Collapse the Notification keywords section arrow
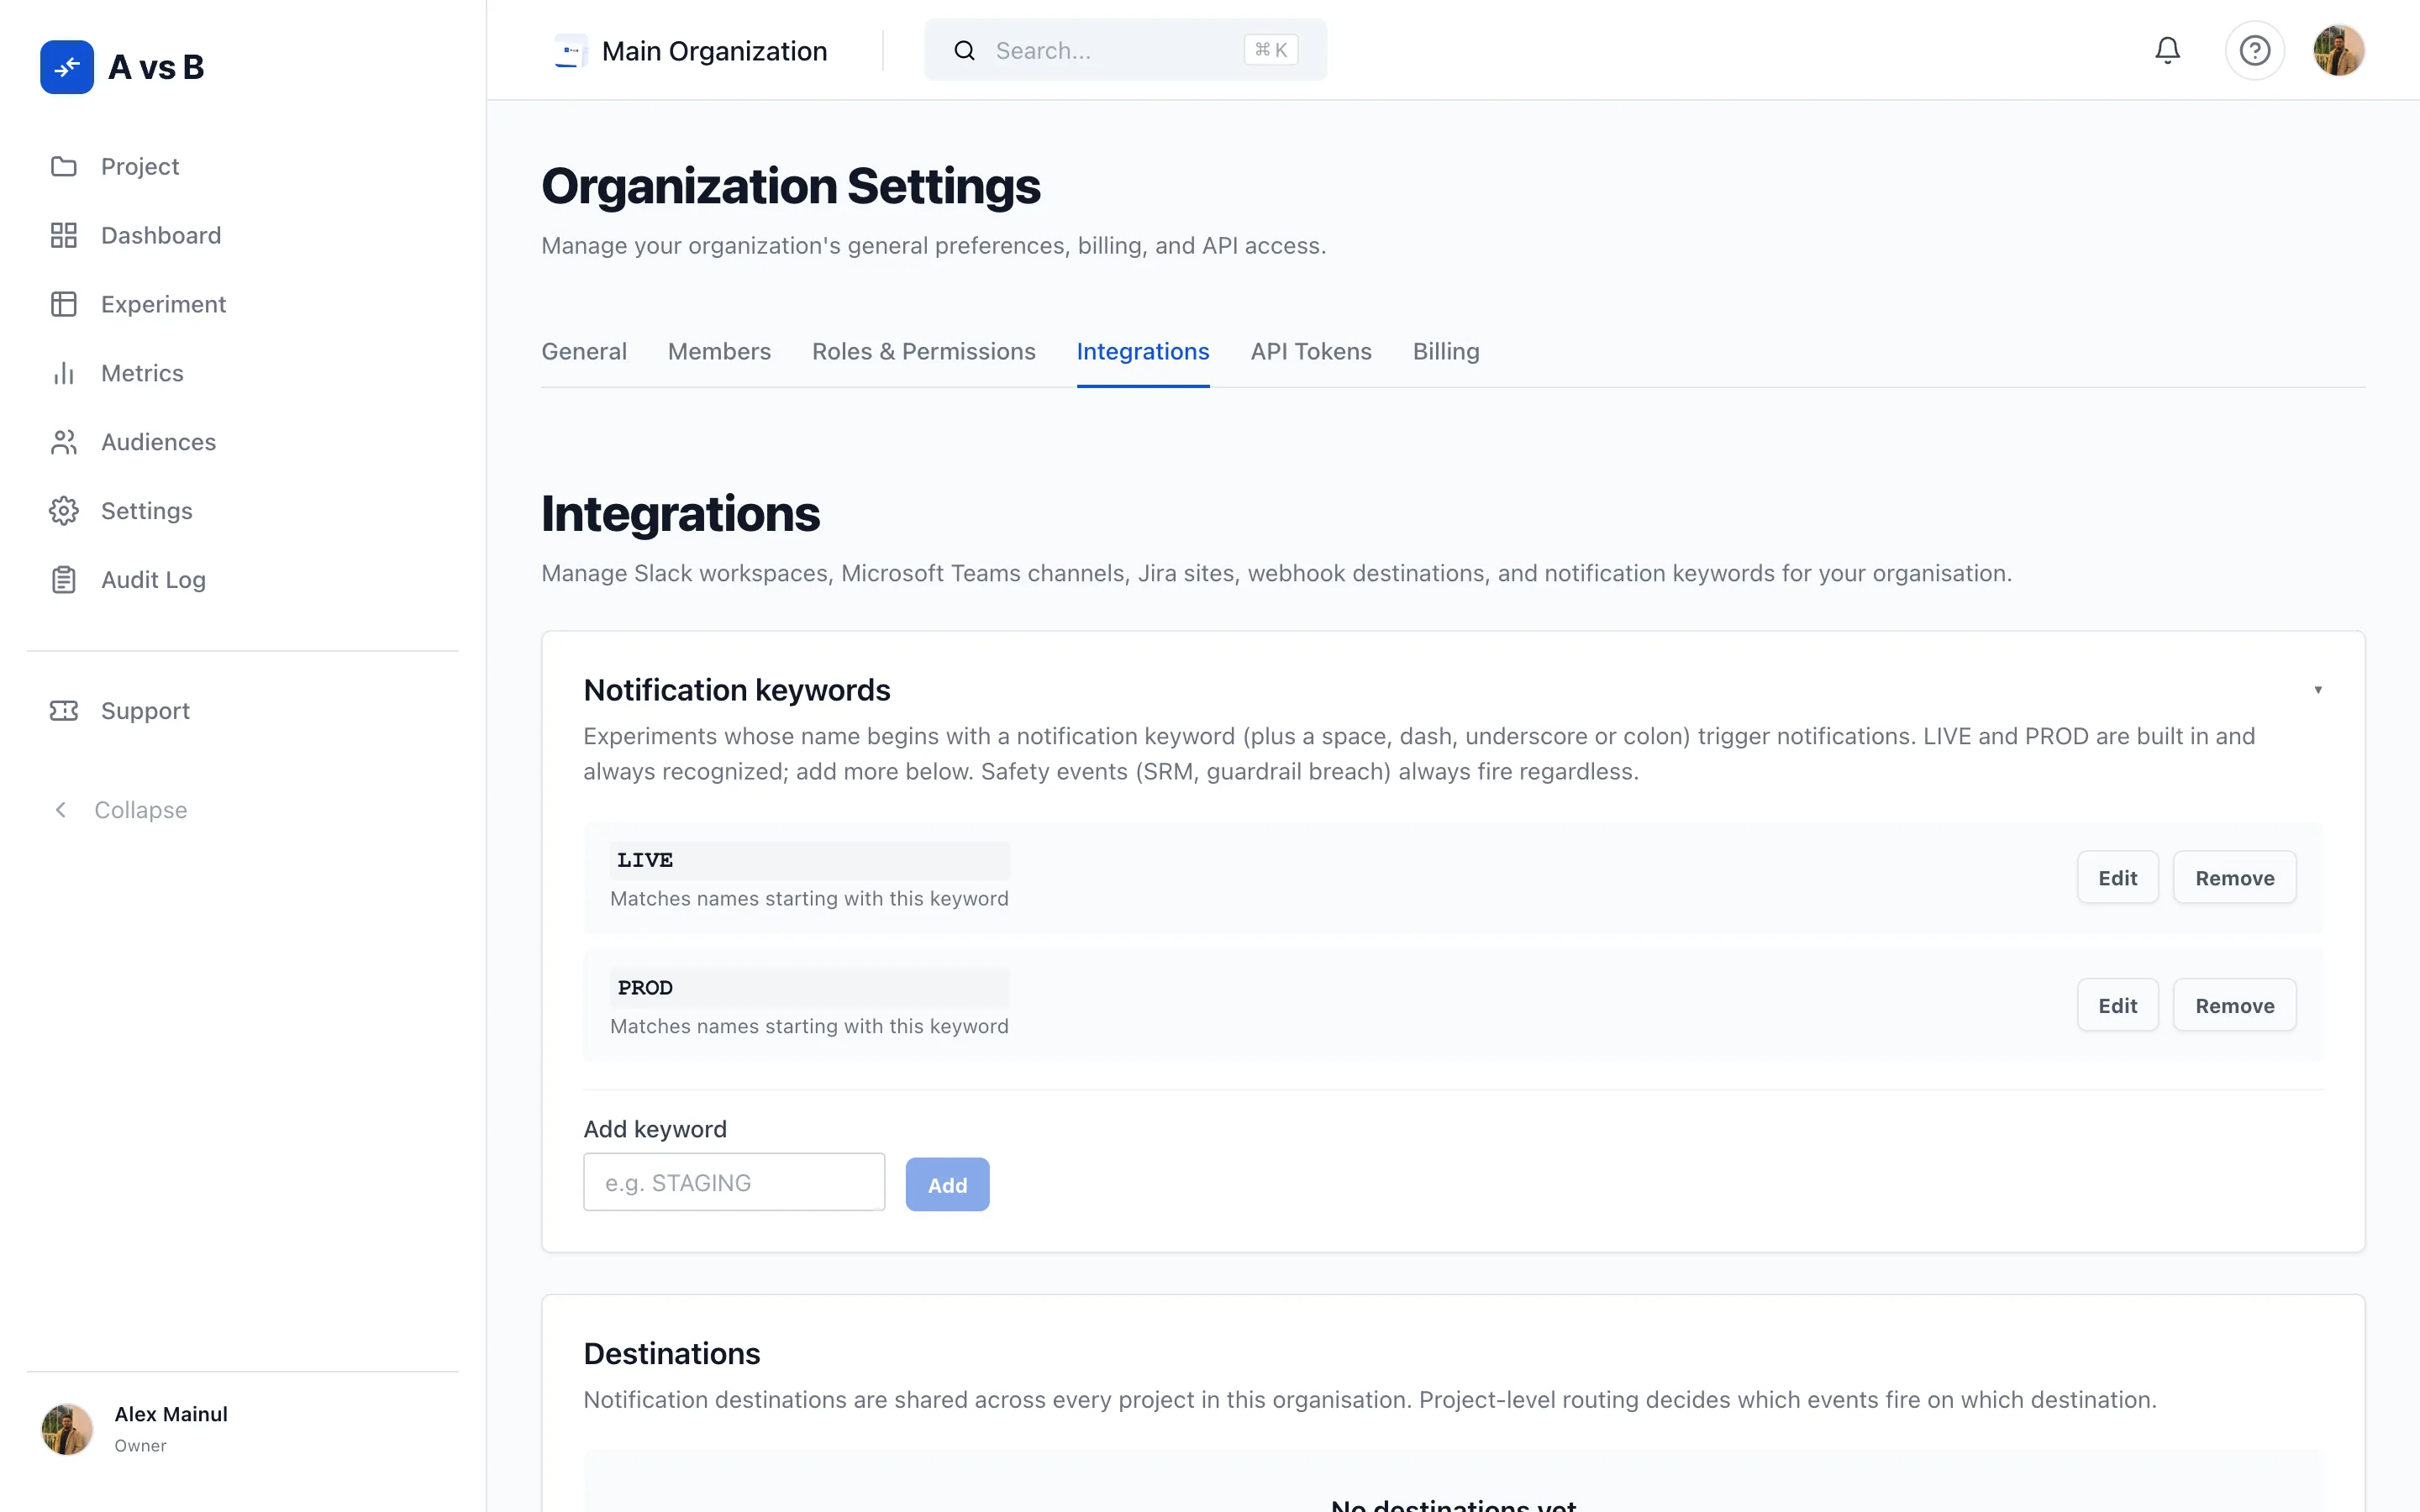The height and width of the screenshot is (1512, 2420). pyautogui.click(x=2318, y=690)
